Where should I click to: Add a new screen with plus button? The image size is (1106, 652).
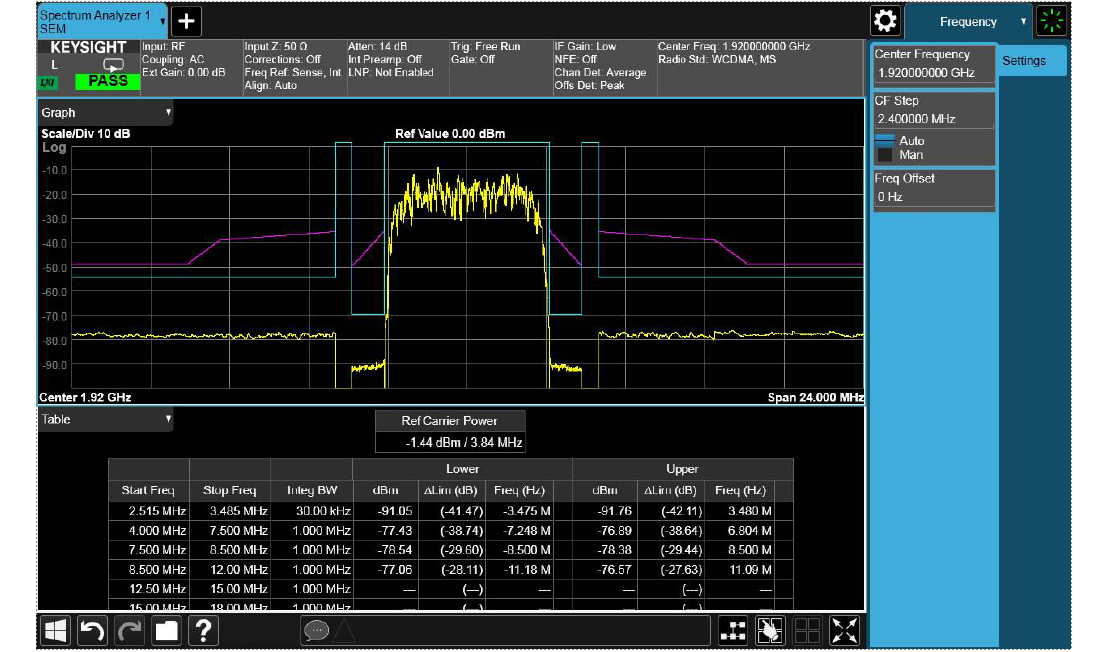pos(187,20)
